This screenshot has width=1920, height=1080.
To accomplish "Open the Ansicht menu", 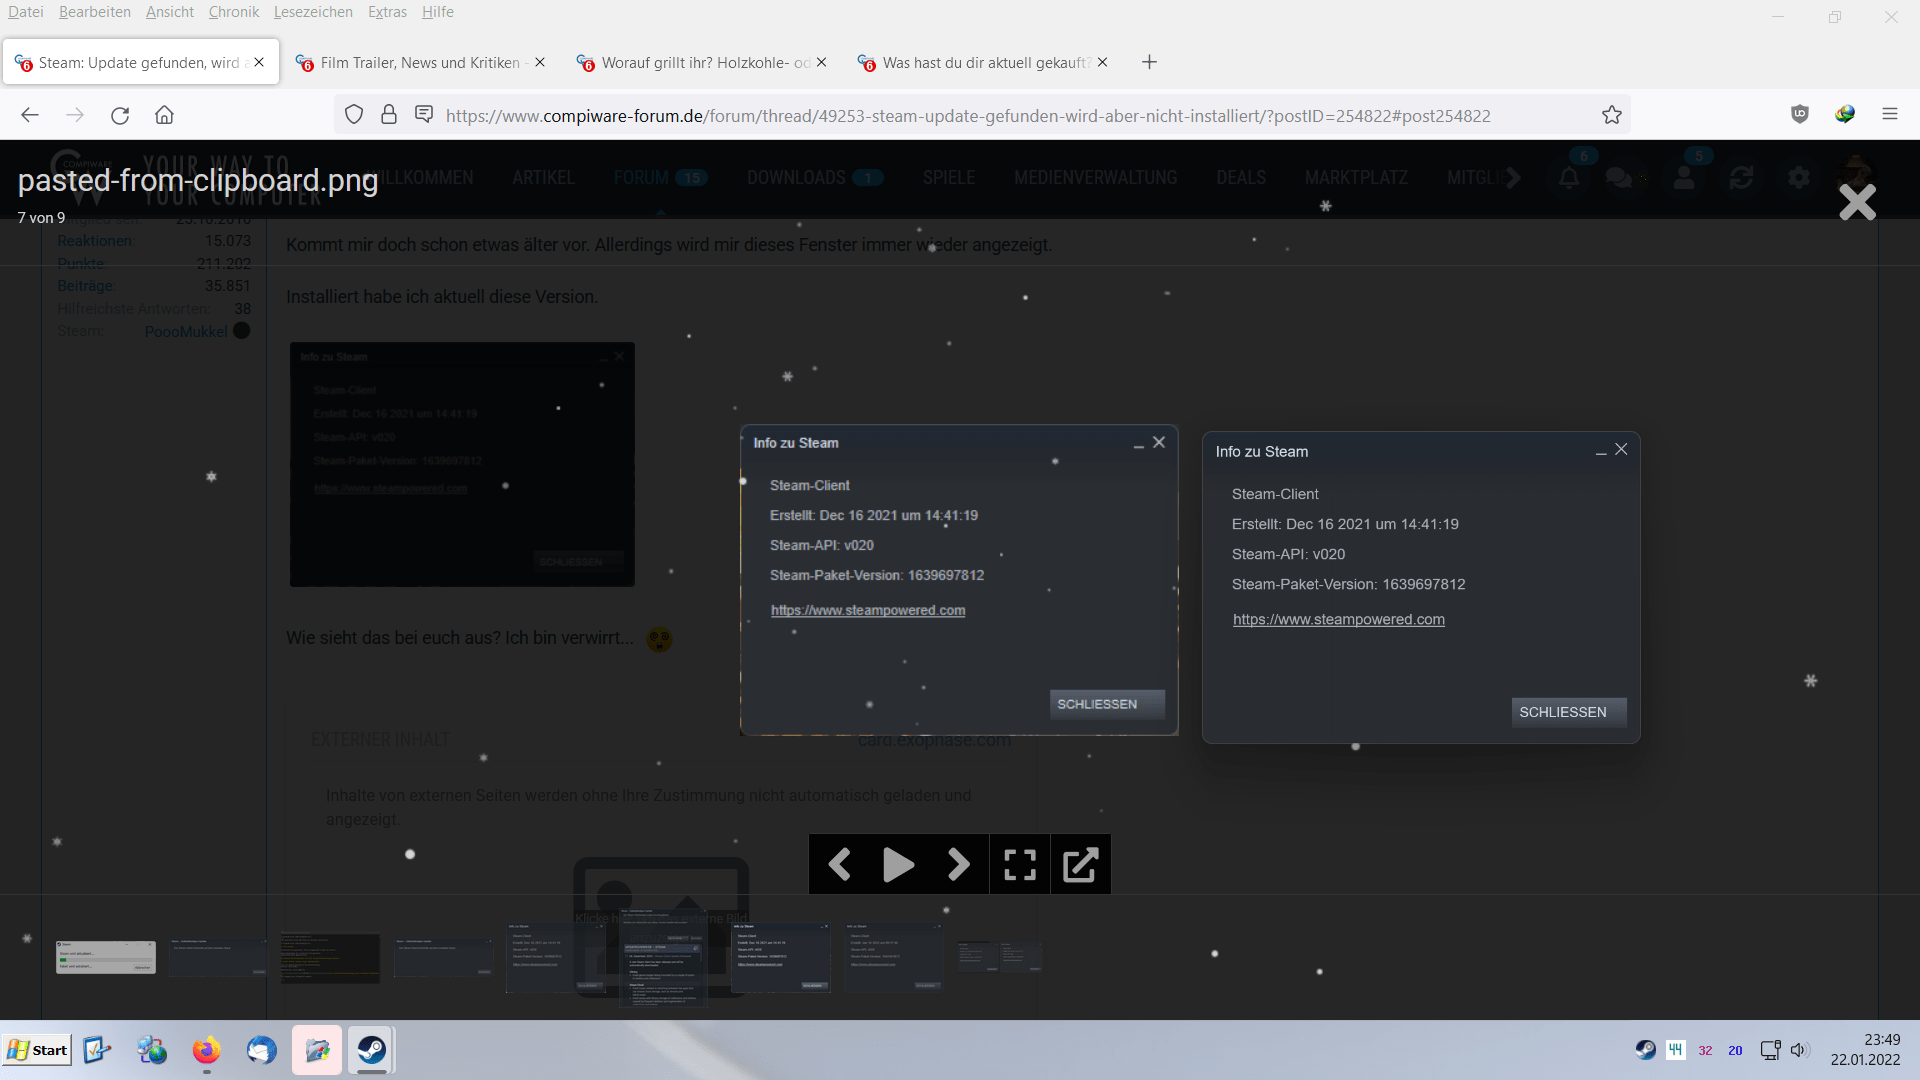I will click(x=170, y=12).
